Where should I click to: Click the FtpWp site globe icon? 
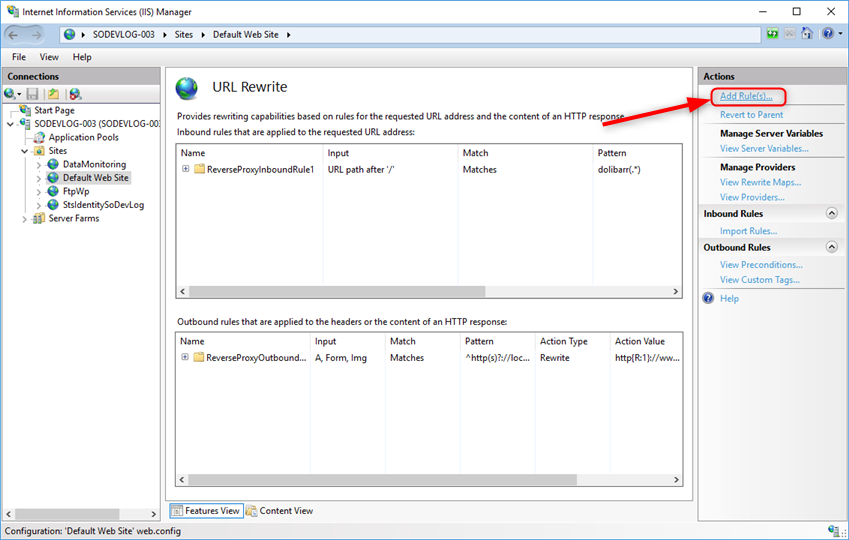(x=53, y=191)
